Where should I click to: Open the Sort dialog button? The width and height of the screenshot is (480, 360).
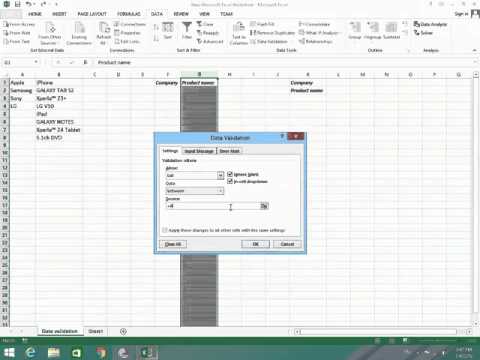[168, 31]
